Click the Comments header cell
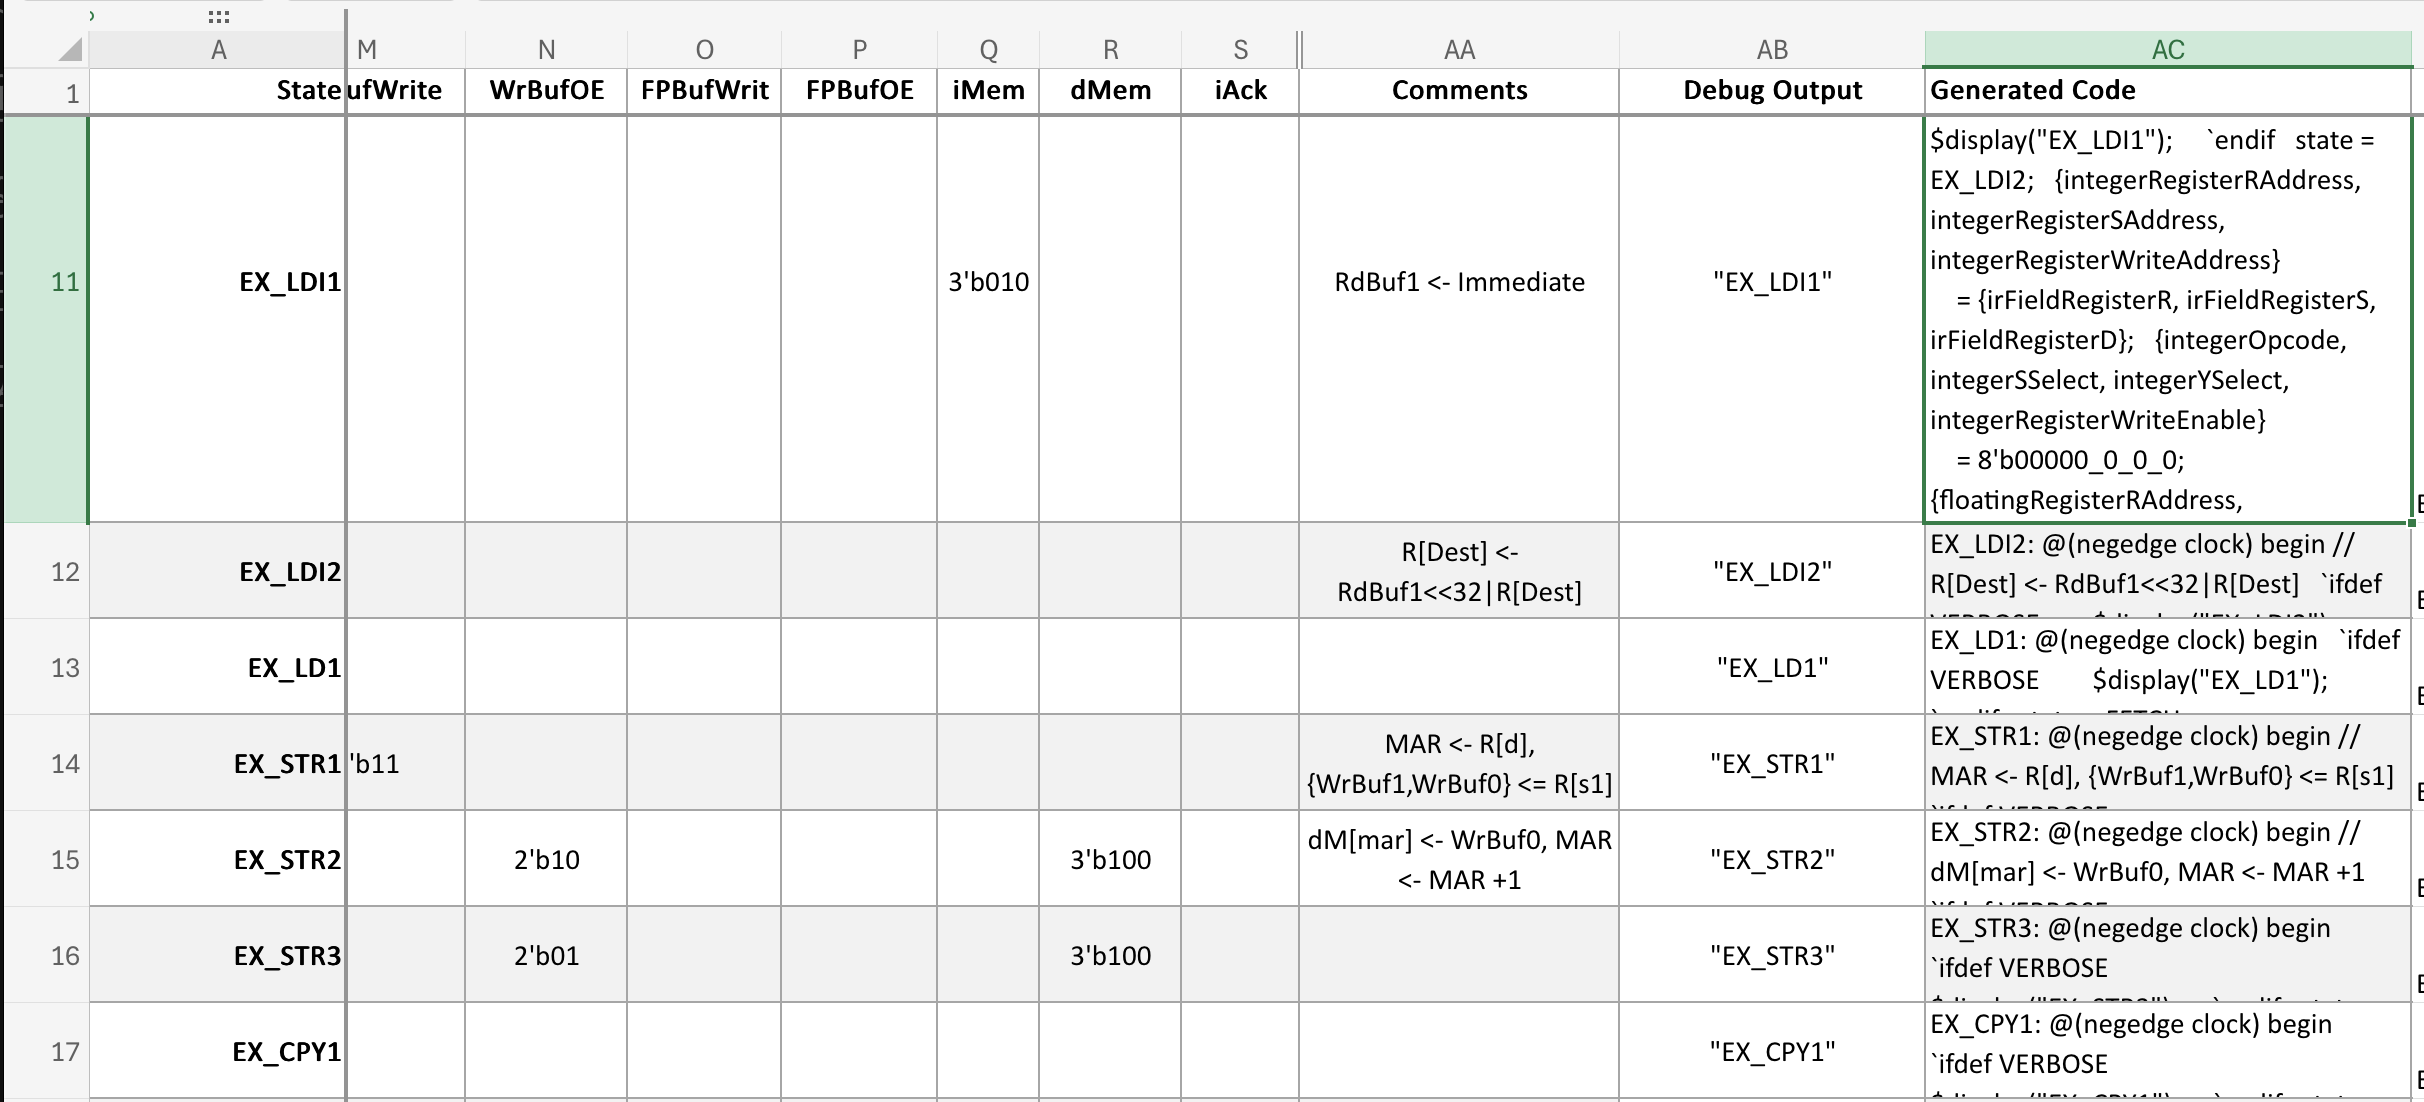The image size is (2424, 1102). [1459, 91]
